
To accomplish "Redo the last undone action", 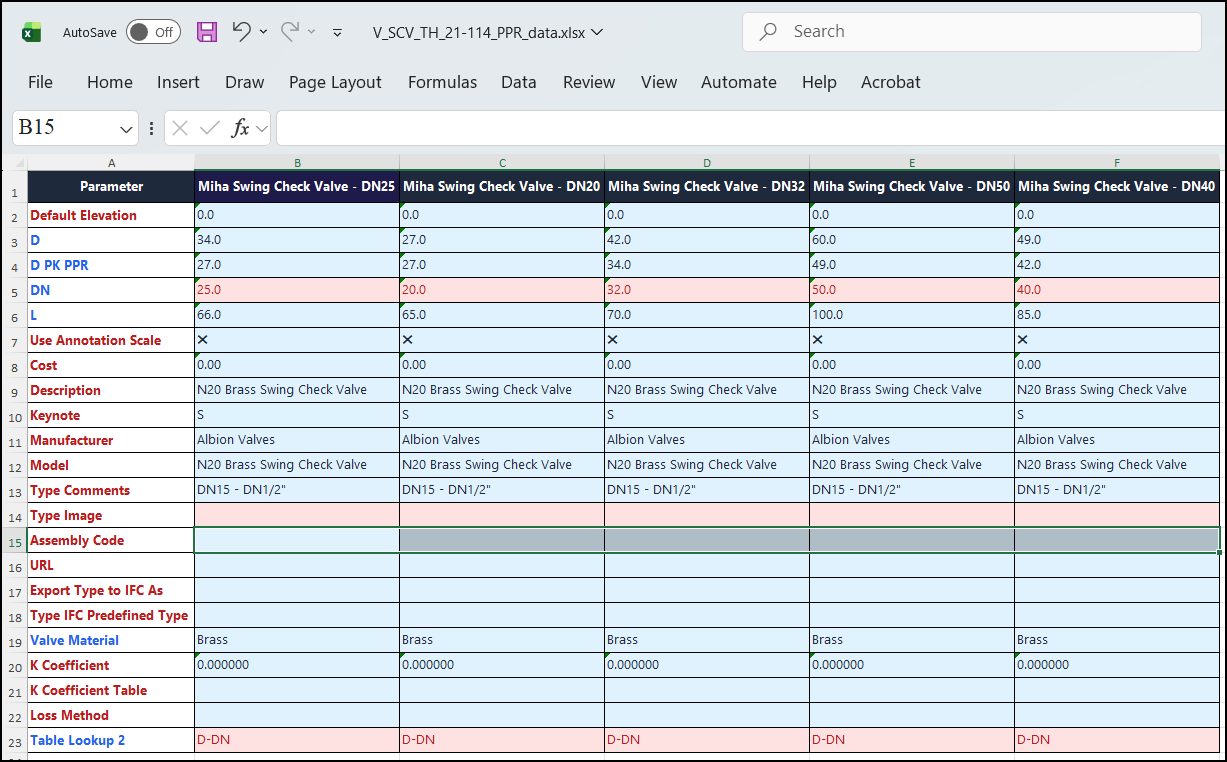I will (290, 31).
